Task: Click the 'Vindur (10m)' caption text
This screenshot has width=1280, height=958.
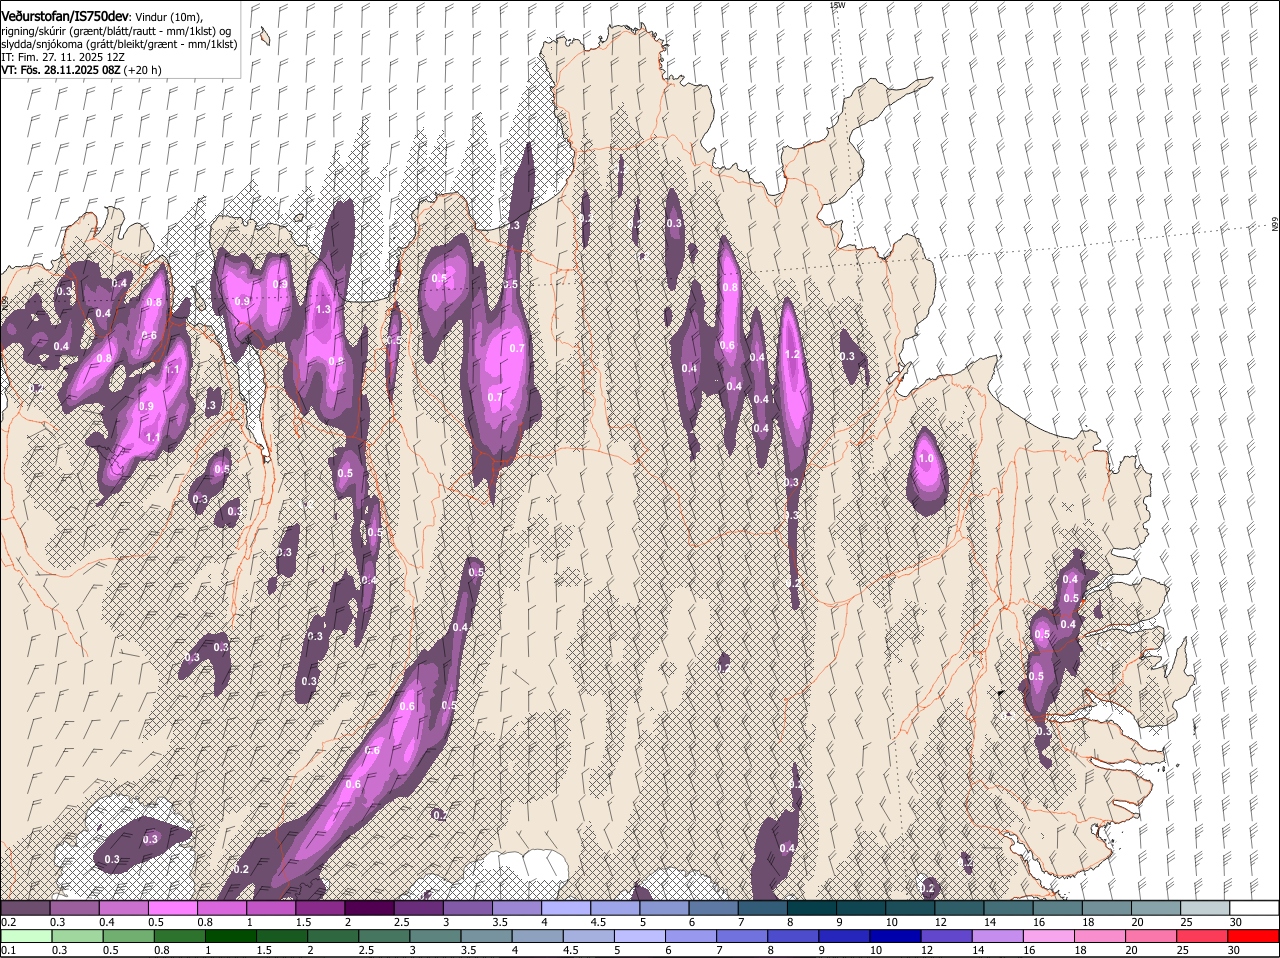Action: coord(169,18)
